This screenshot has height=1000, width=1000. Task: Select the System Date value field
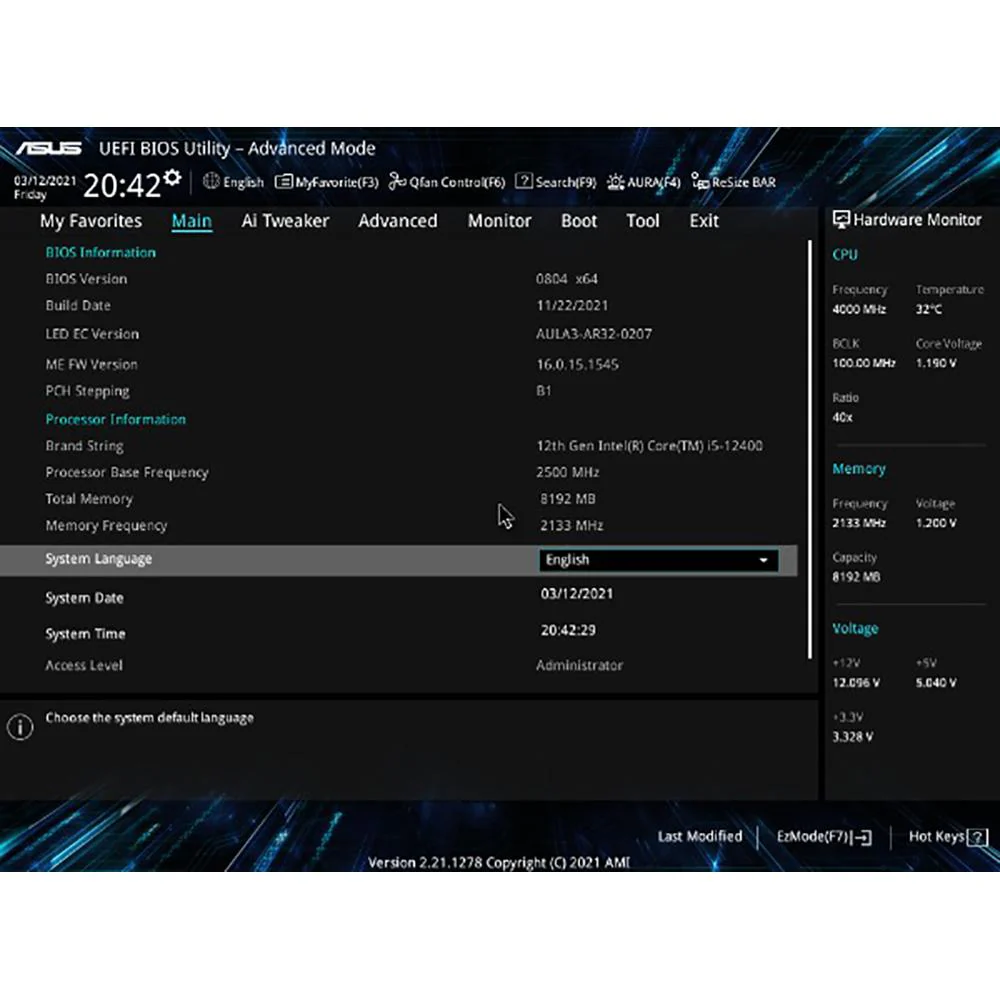577,594
